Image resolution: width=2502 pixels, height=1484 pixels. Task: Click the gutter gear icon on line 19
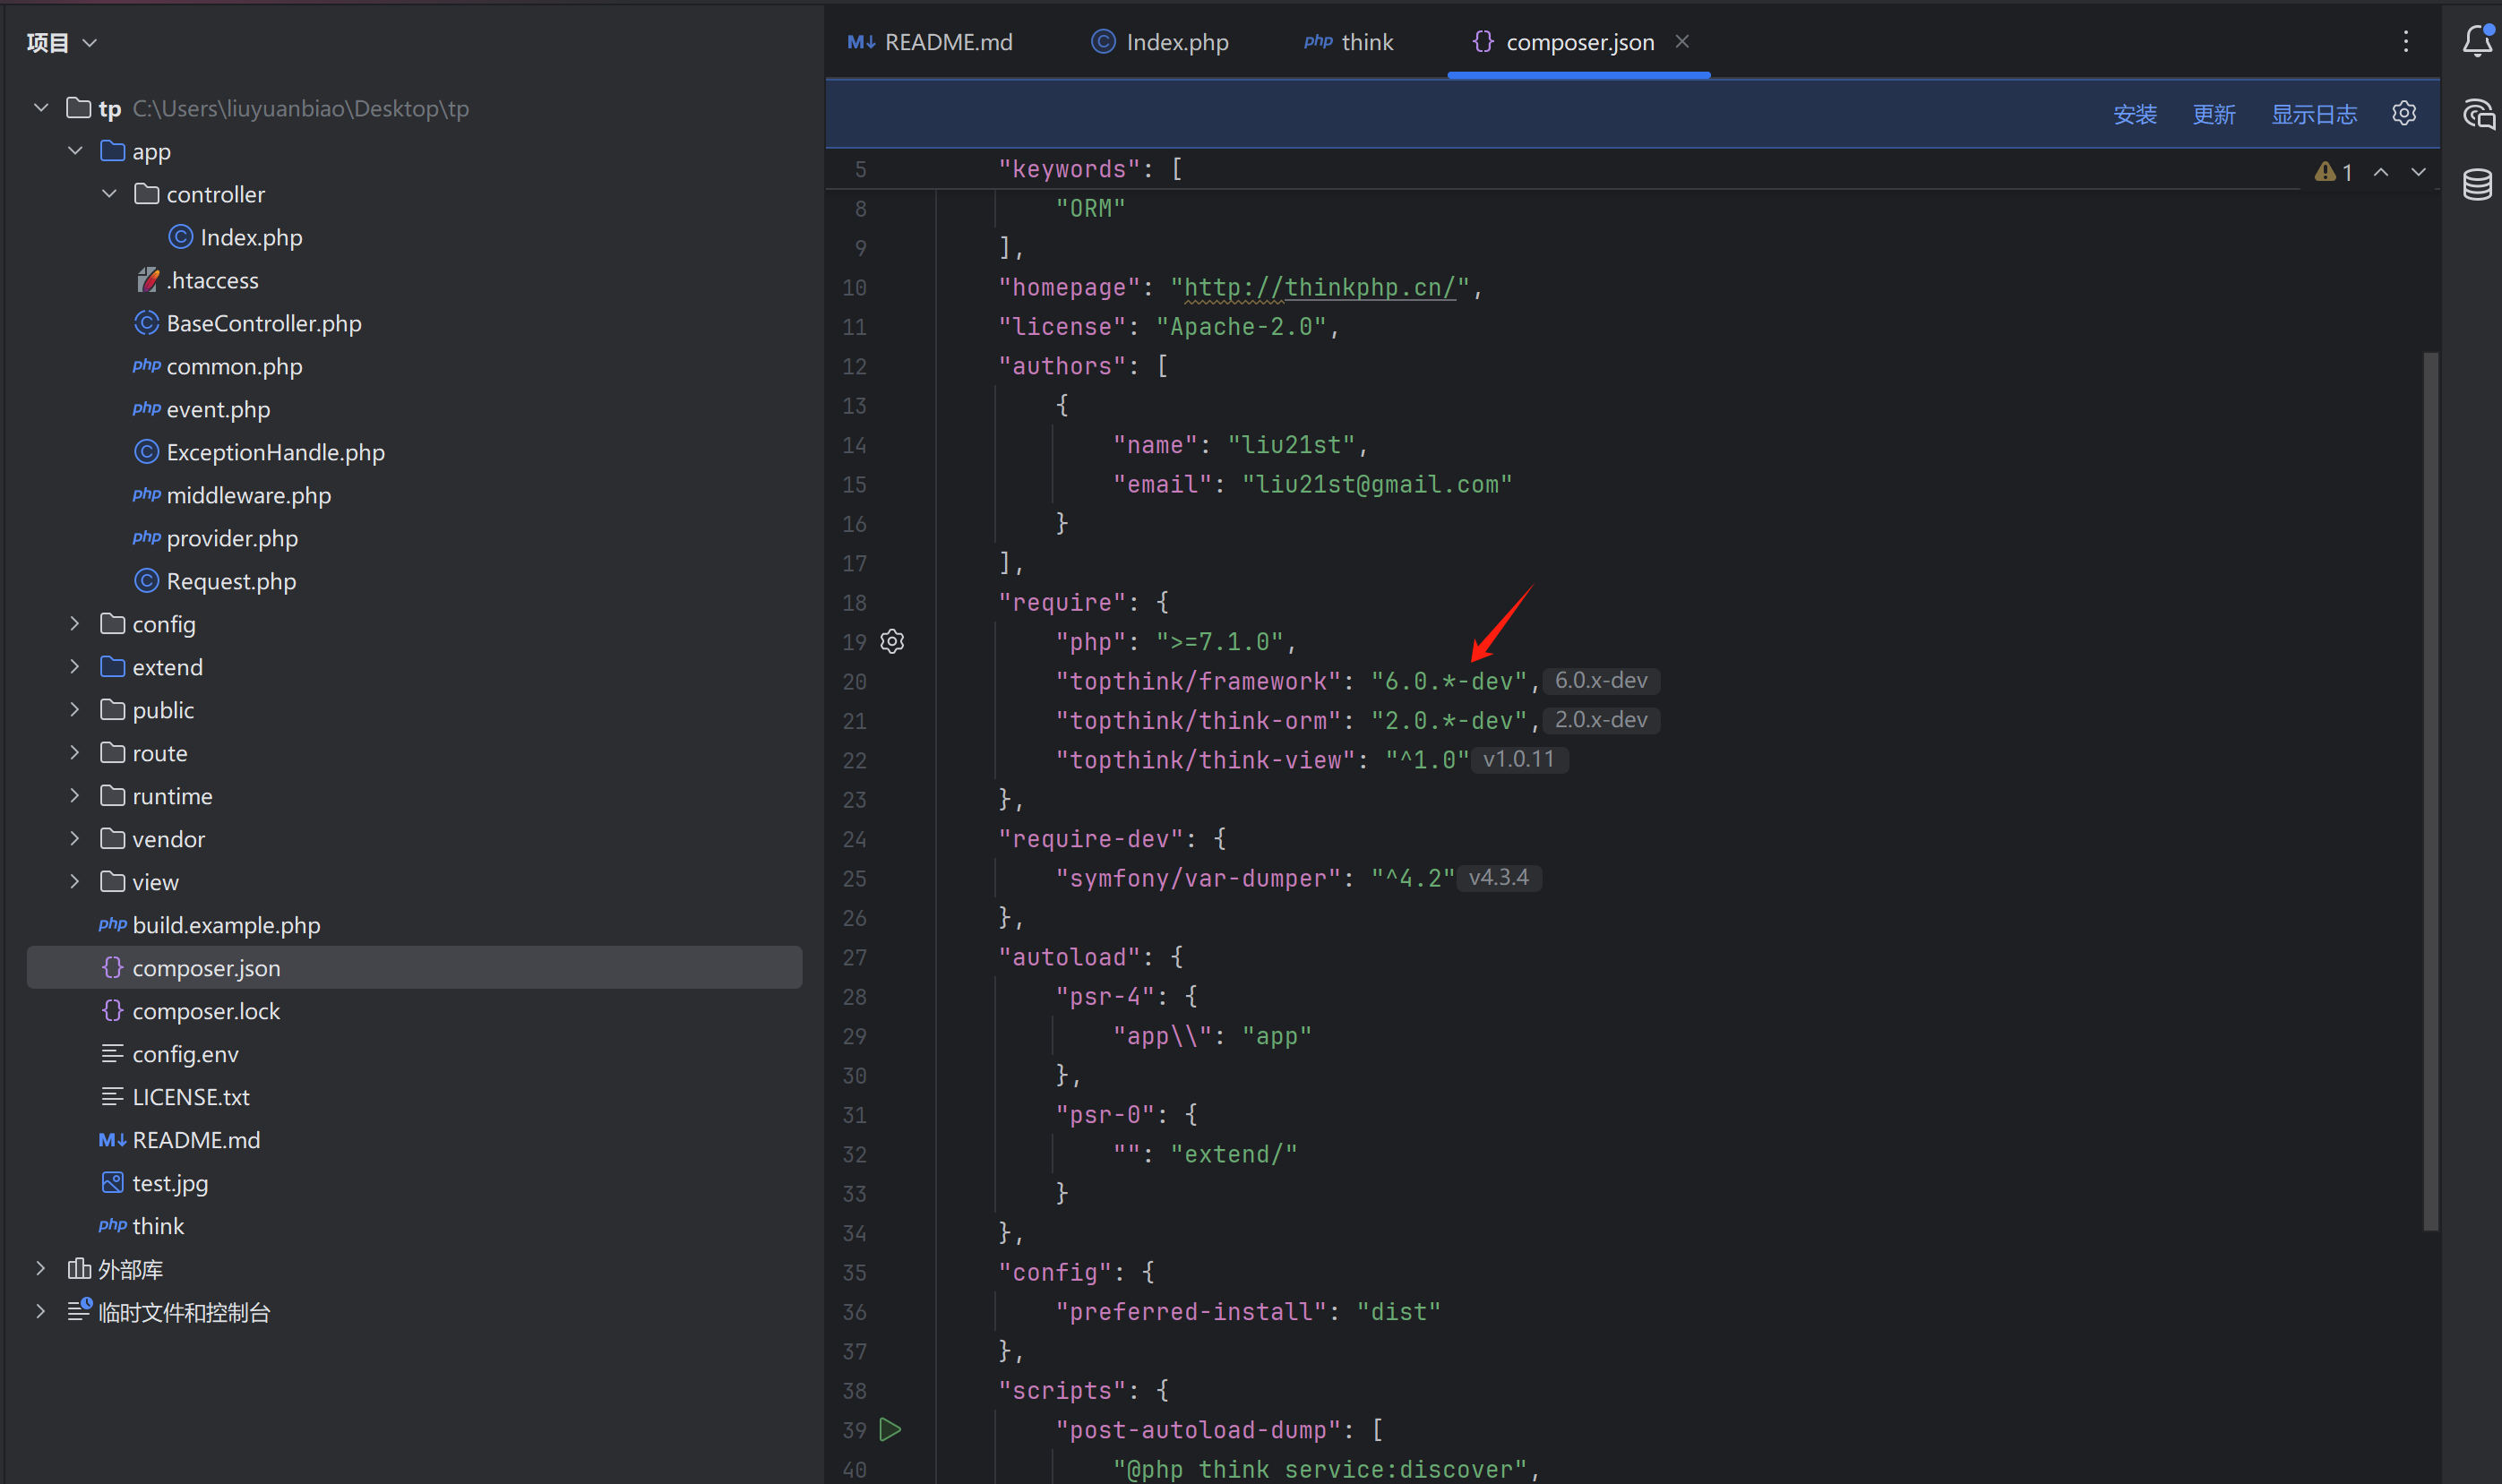point(892,642)
